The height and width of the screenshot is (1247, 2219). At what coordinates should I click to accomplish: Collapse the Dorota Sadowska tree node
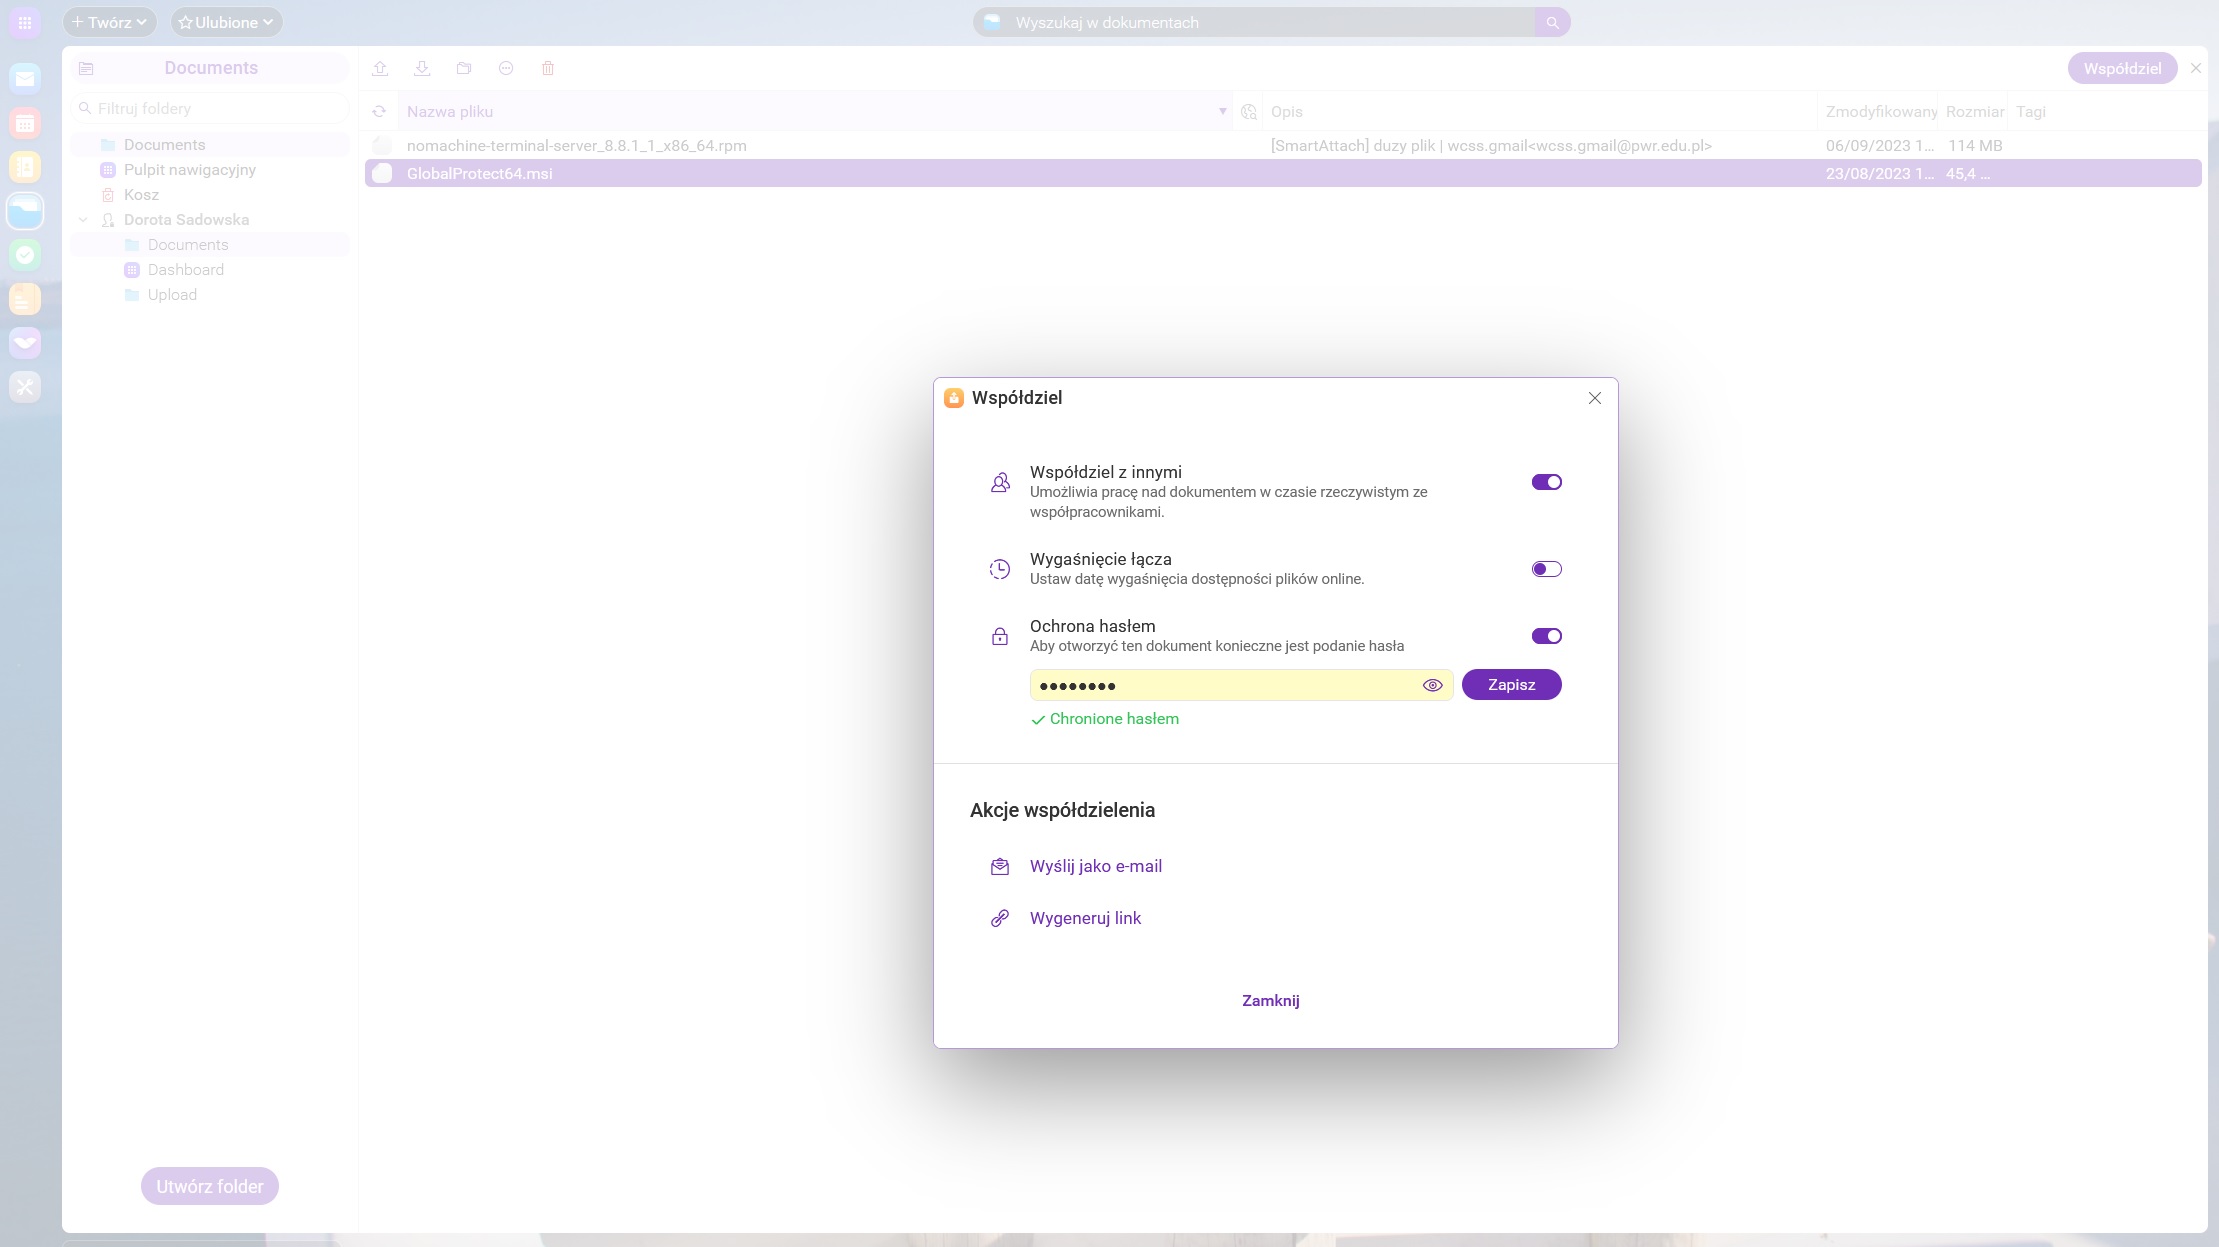(x=83, y=220)
